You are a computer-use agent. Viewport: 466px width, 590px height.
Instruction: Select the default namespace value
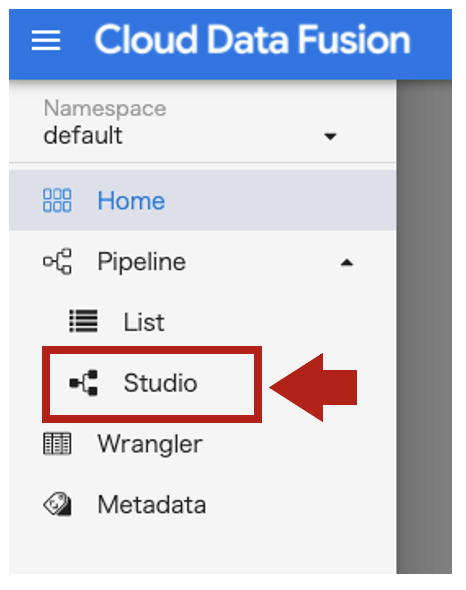click(83, 135)
